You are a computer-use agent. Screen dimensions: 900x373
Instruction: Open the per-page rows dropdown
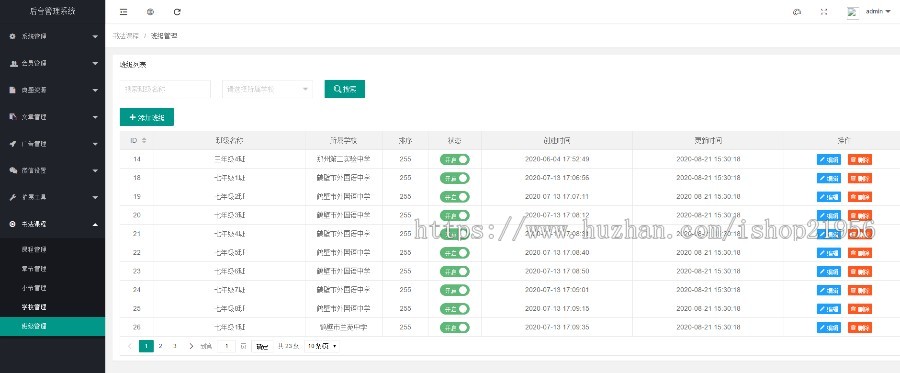[321, 346]
